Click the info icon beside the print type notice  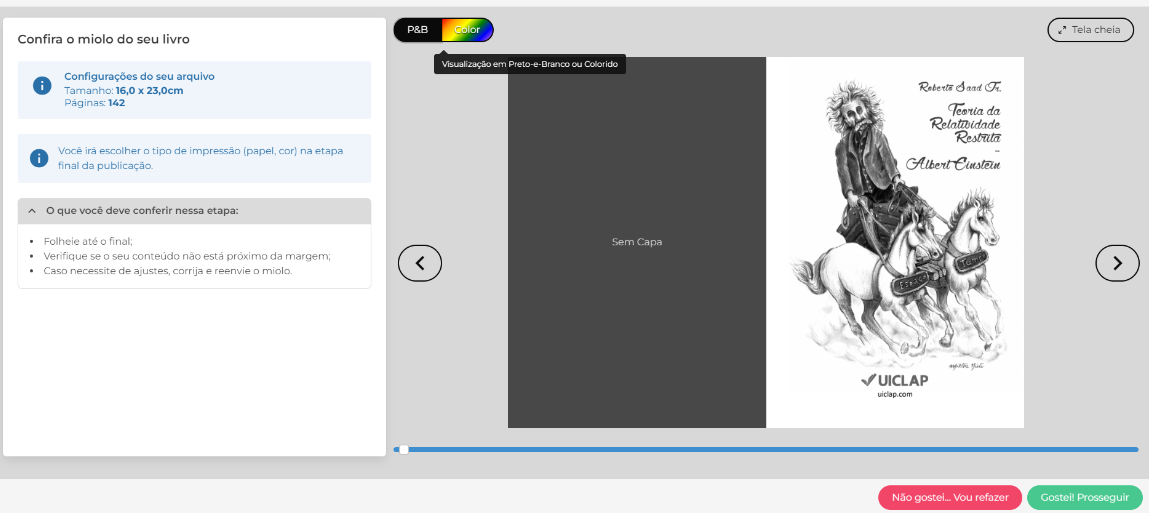click(39, 158)
